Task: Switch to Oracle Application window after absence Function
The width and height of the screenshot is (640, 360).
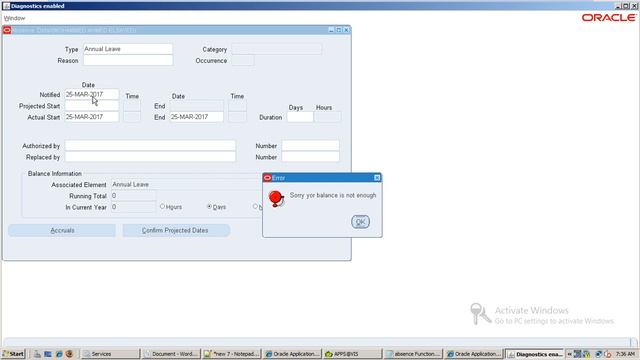Action: [x=473, y=354]
